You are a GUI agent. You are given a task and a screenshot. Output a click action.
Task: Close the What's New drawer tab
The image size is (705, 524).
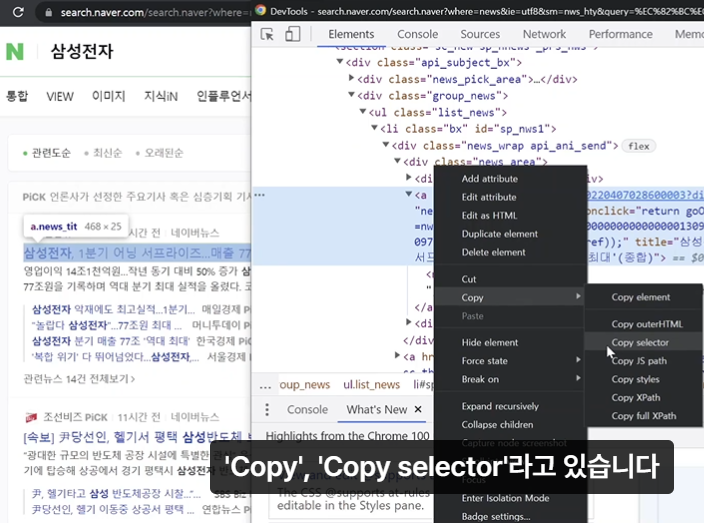point(418,409)
